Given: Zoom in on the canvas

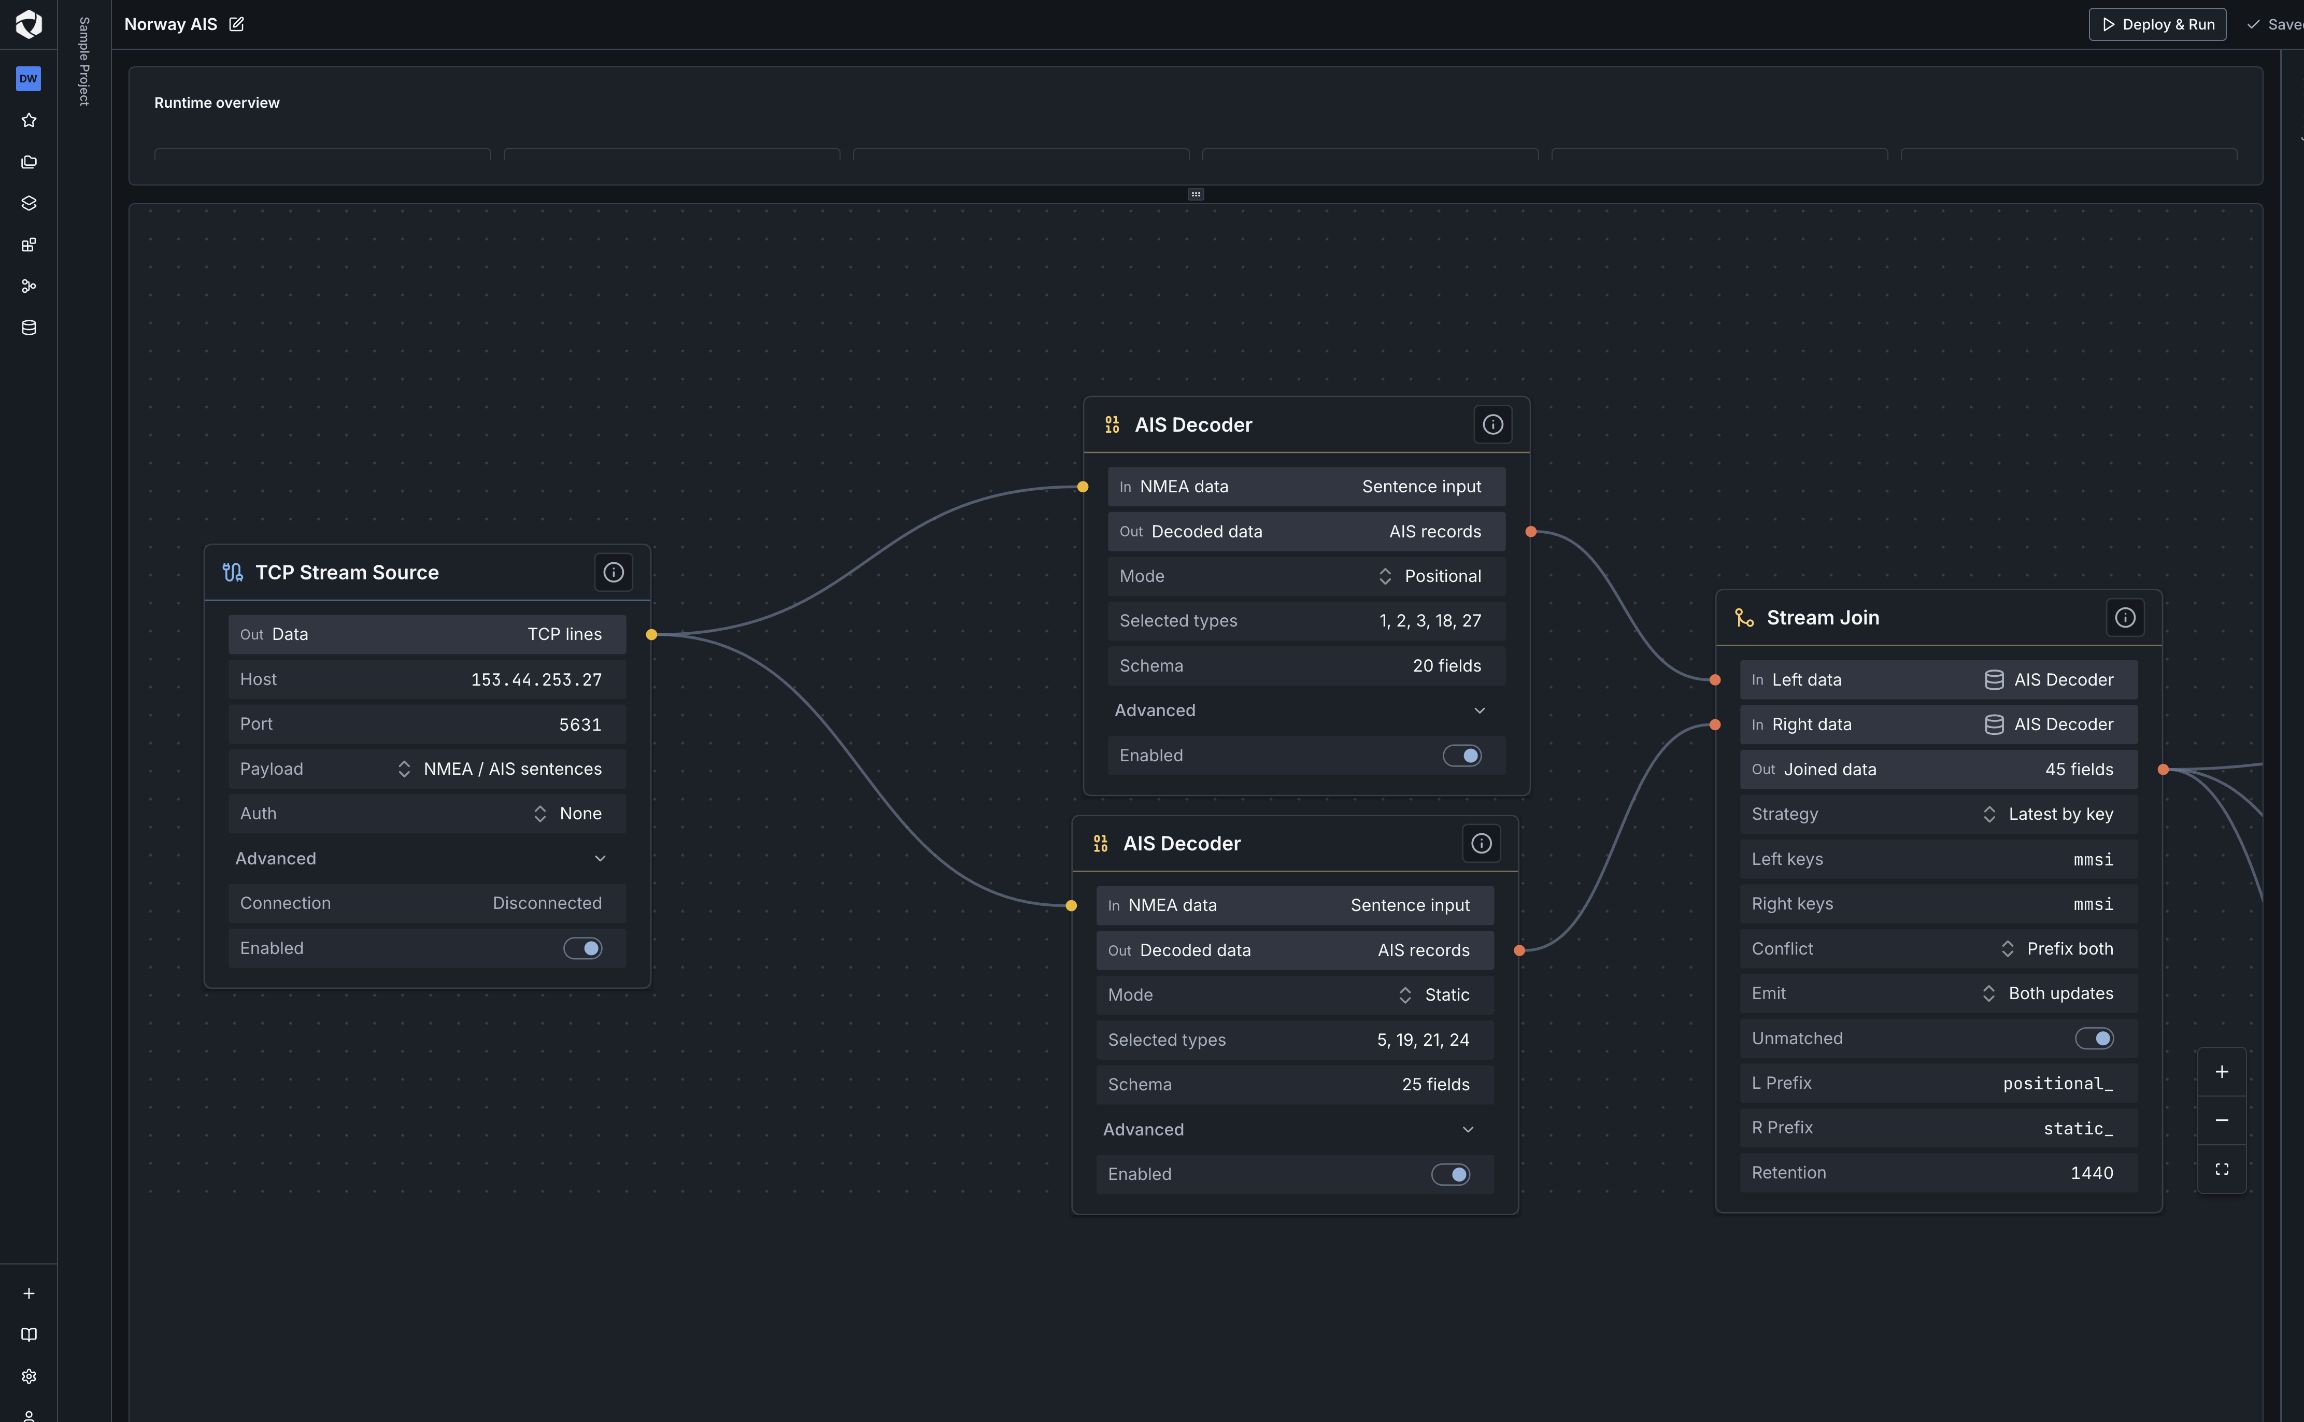Looking at the screenshot, I should coord(2222,1072).
